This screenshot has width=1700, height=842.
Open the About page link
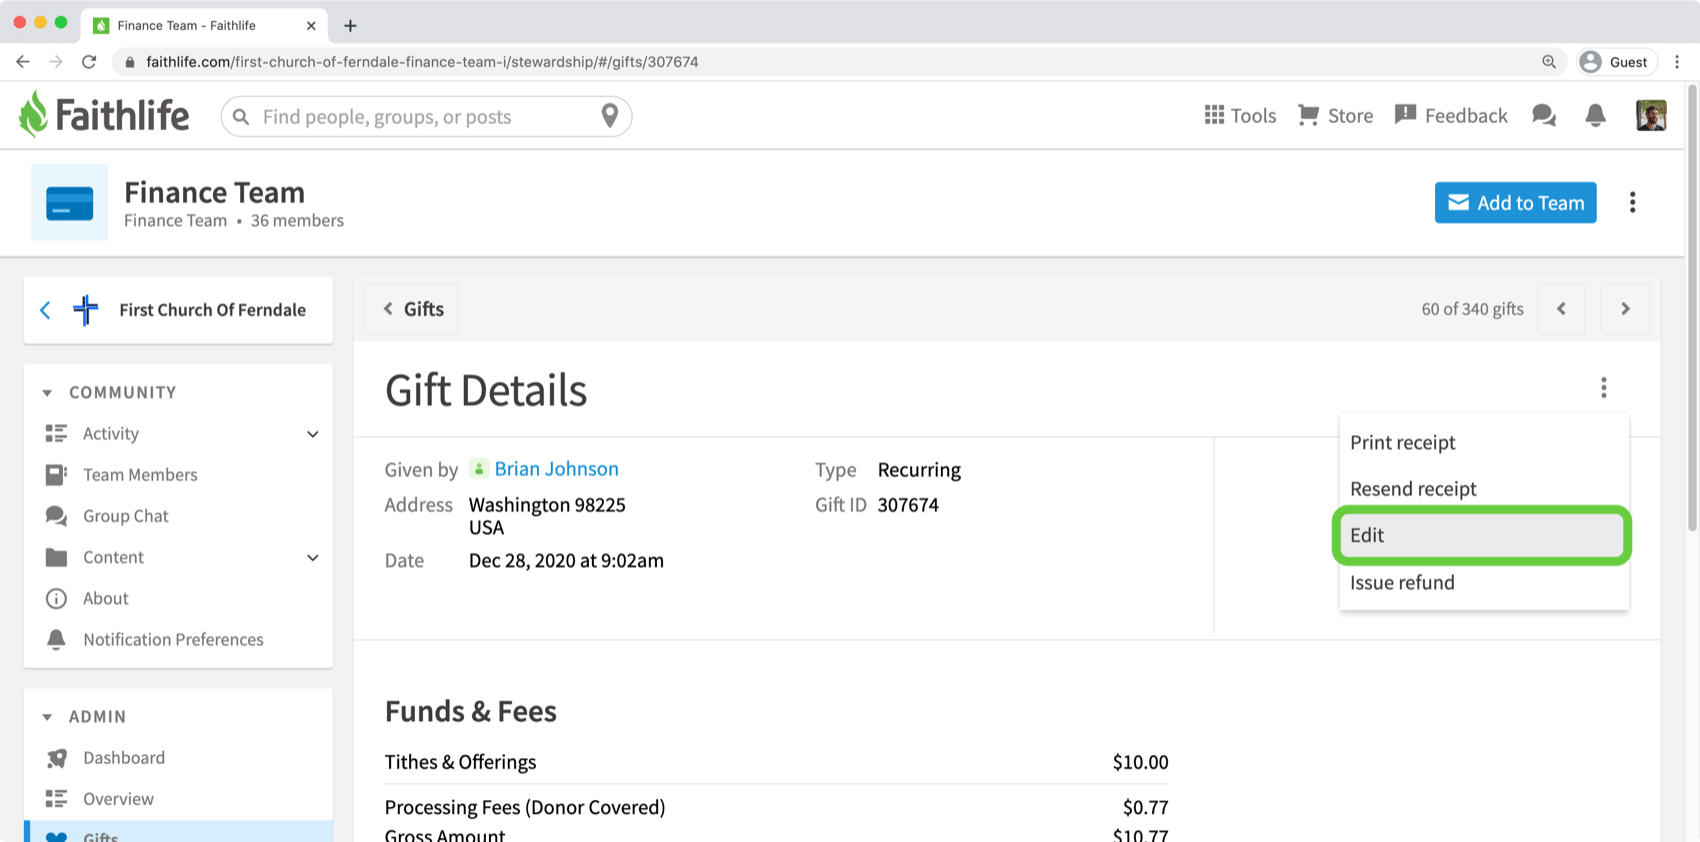(x=106, y=598)
